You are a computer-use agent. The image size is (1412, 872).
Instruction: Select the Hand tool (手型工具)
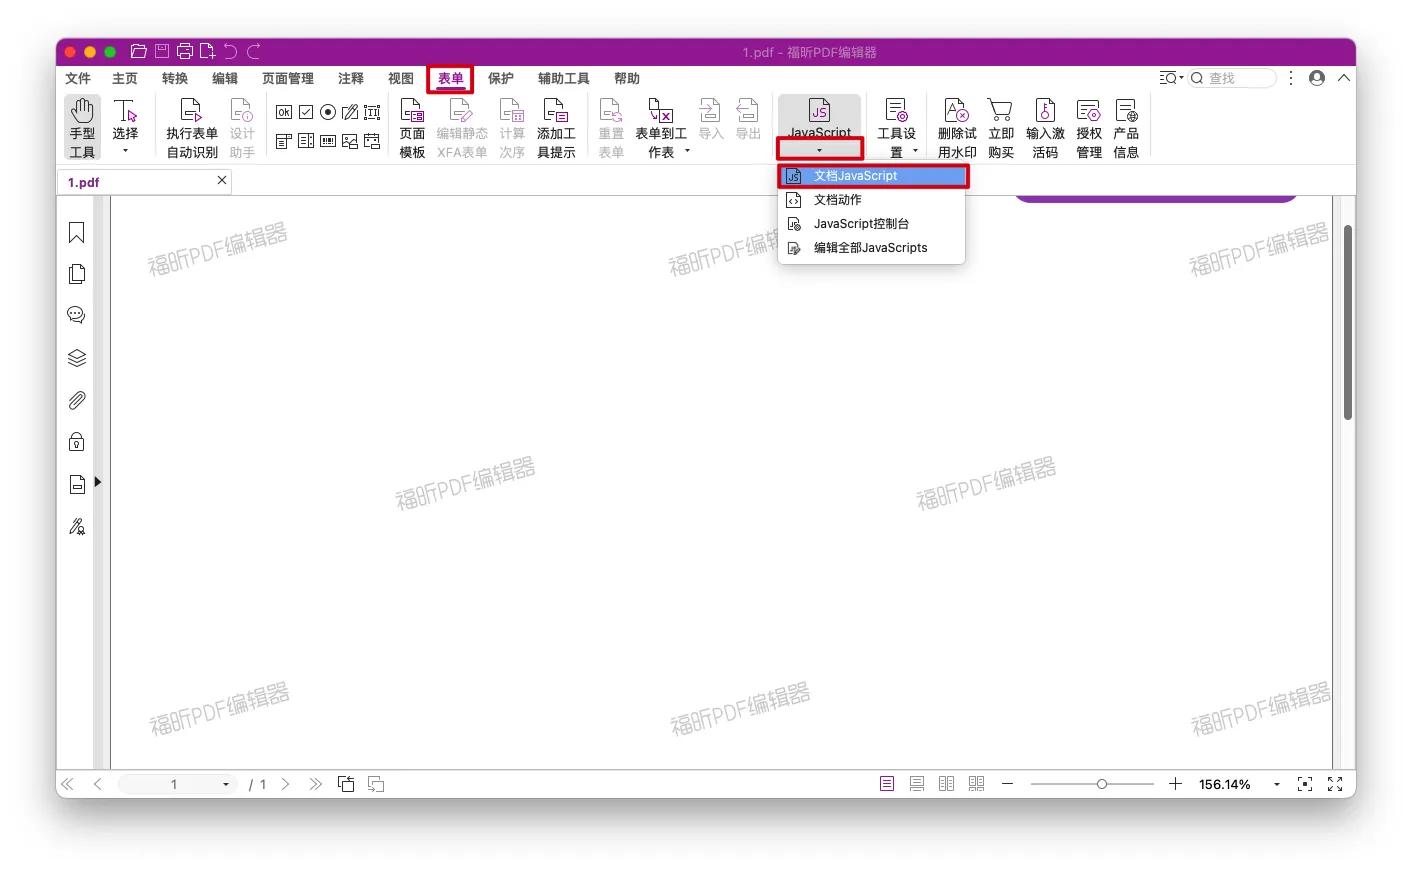[x=82, y=127]
